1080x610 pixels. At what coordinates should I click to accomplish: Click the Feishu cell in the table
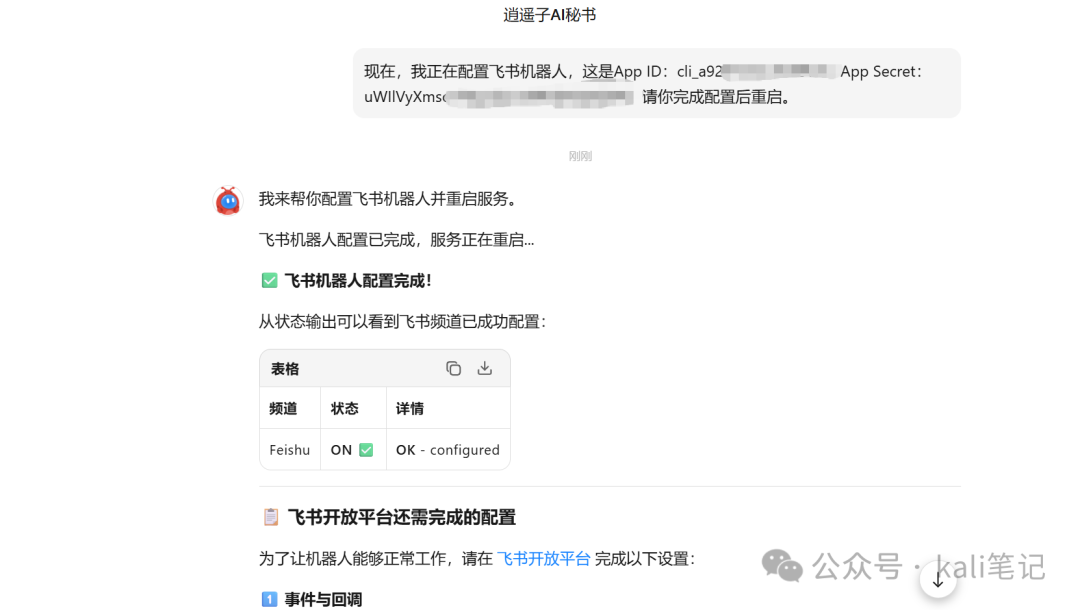click(290, 450)
